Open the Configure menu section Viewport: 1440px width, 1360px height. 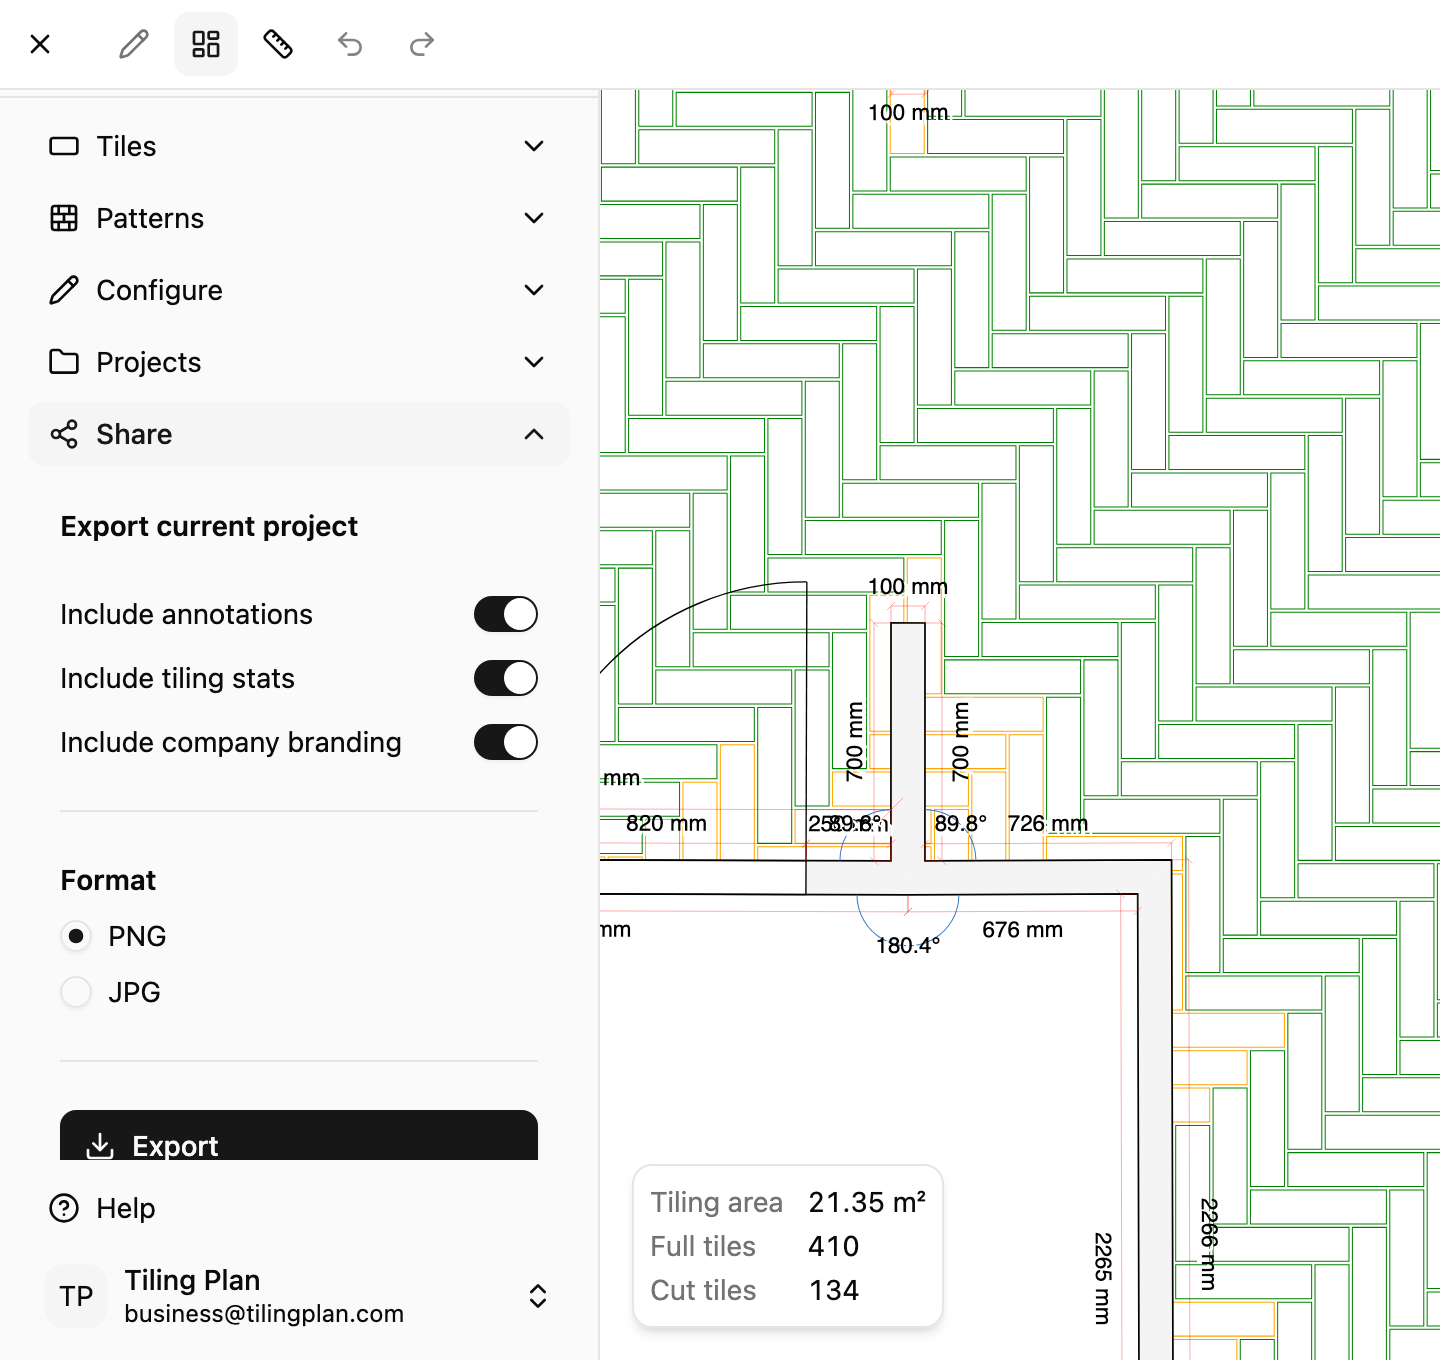coord(299,290)
